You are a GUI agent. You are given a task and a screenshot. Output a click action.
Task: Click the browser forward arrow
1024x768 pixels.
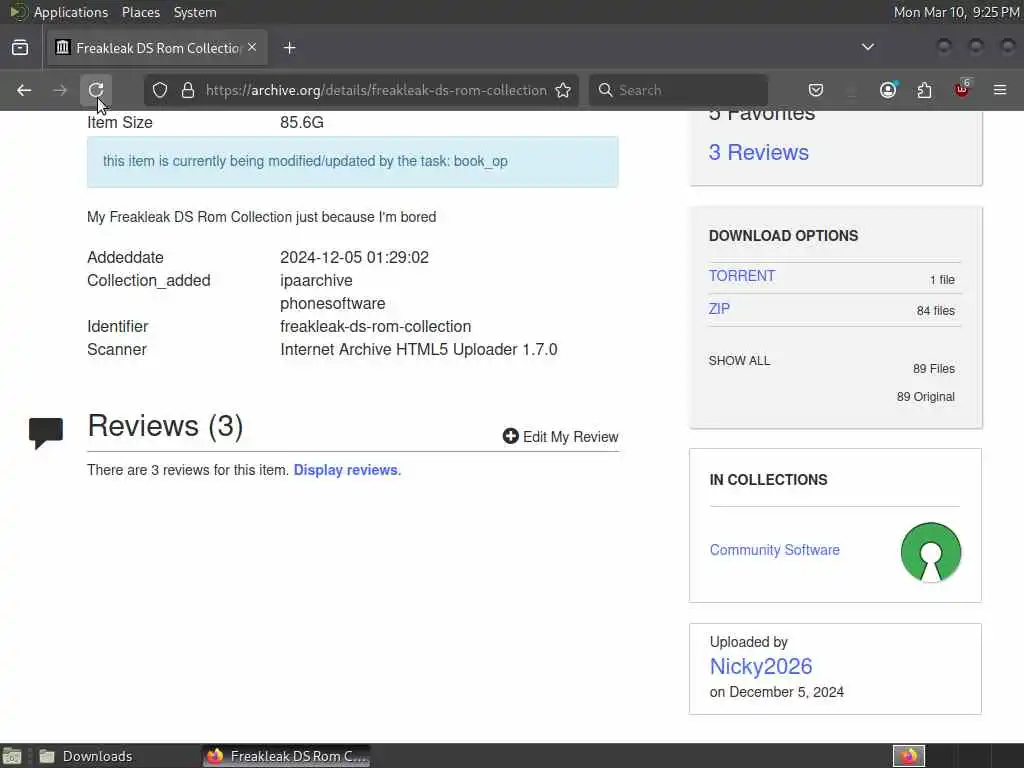pyautogui.click(x=60, y=90)
